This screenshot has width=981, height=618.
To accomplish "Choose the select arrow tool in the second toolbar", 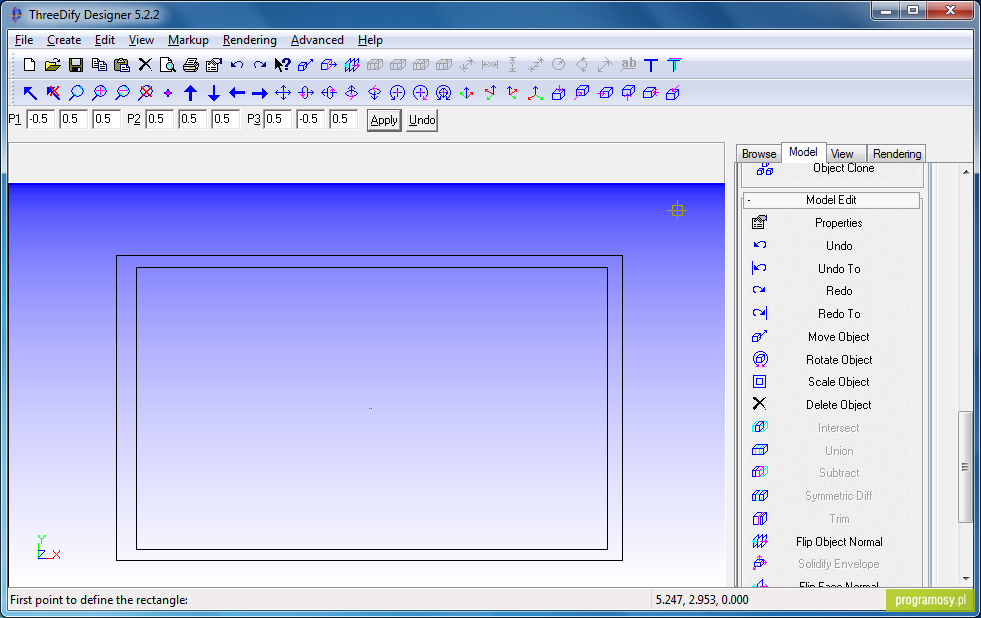I will [30, 93].
